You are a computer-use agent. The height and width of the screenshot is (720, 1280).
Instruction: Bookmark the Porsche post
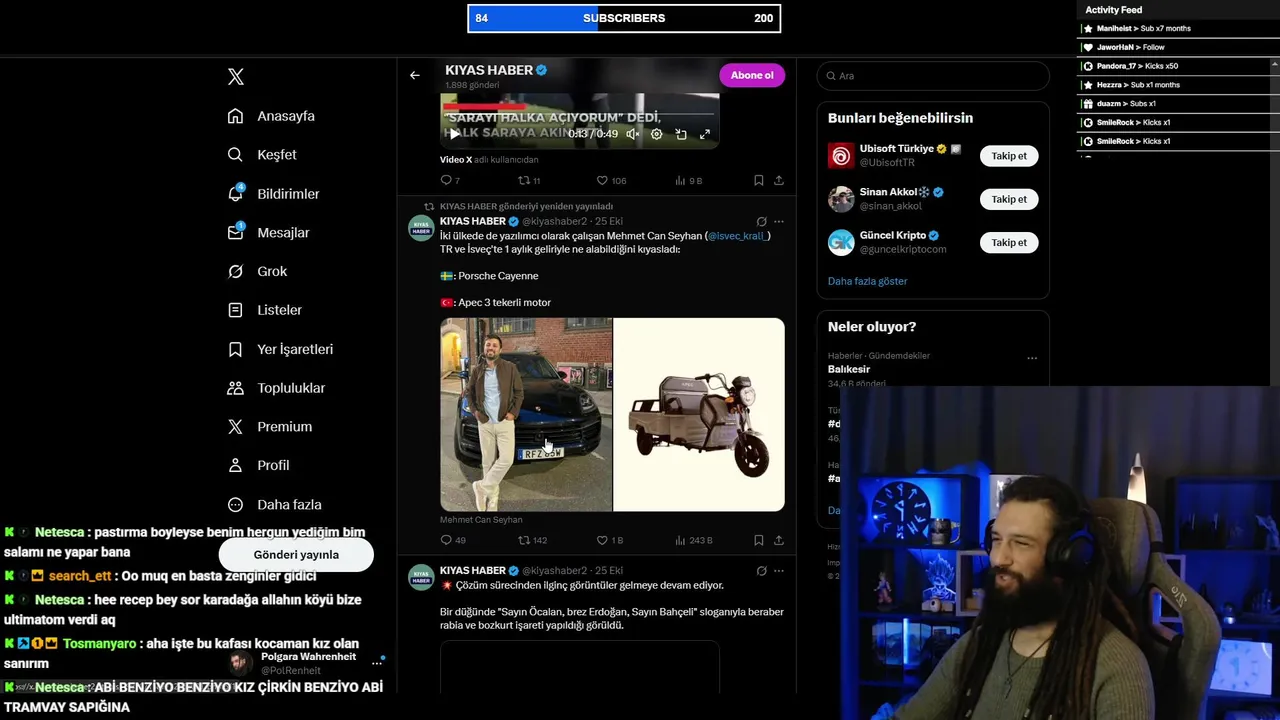(759, 540)
